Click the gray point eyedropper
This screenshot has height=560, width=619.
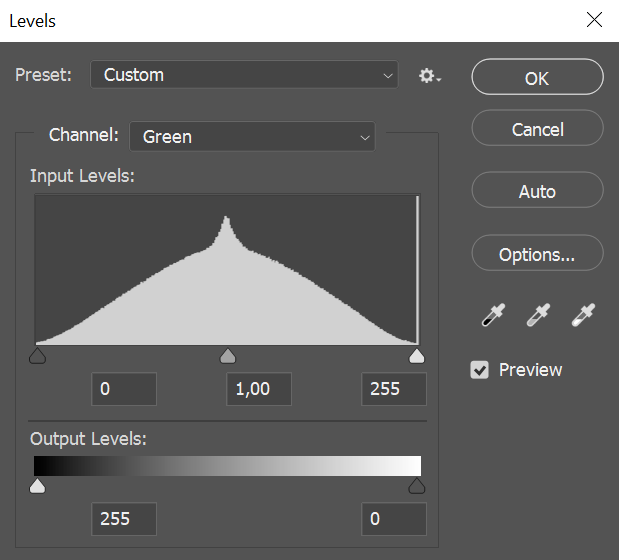538,315
